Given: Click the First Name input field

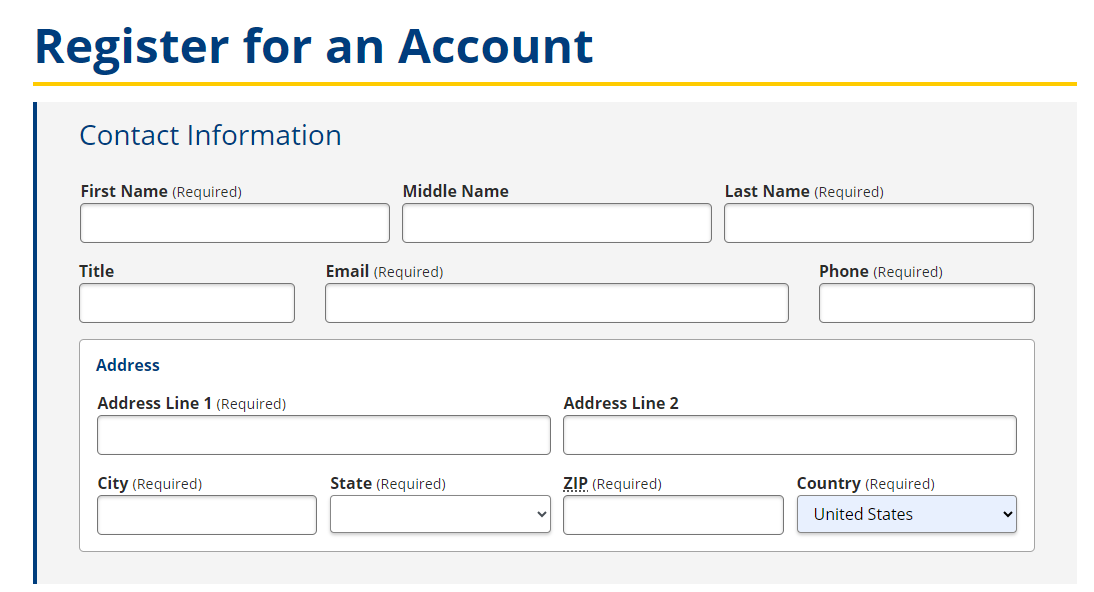Looking at the screenshot, I should tap(234, 223).
